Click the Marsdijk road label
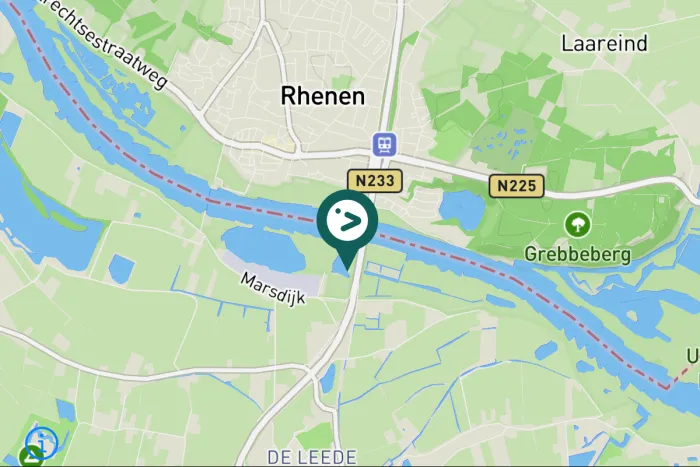700x467 pixels. [273, 288]
